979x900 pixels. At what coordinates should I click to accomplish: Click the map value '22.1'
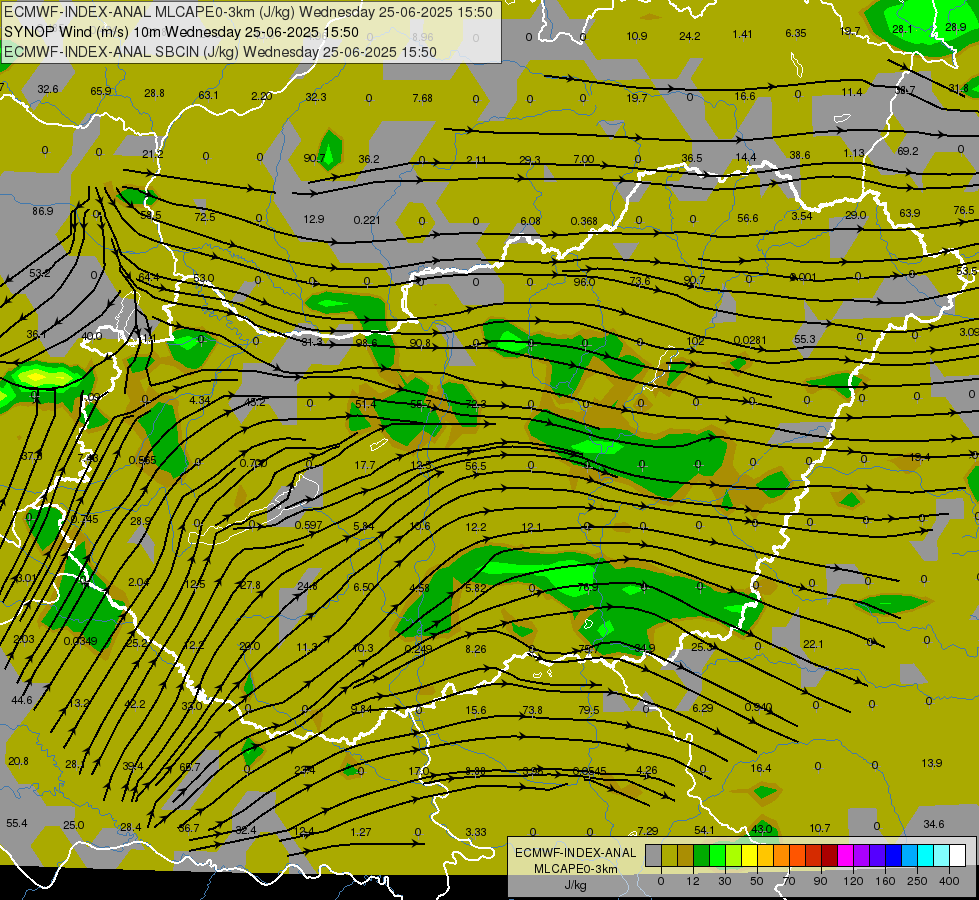point(813,644)
